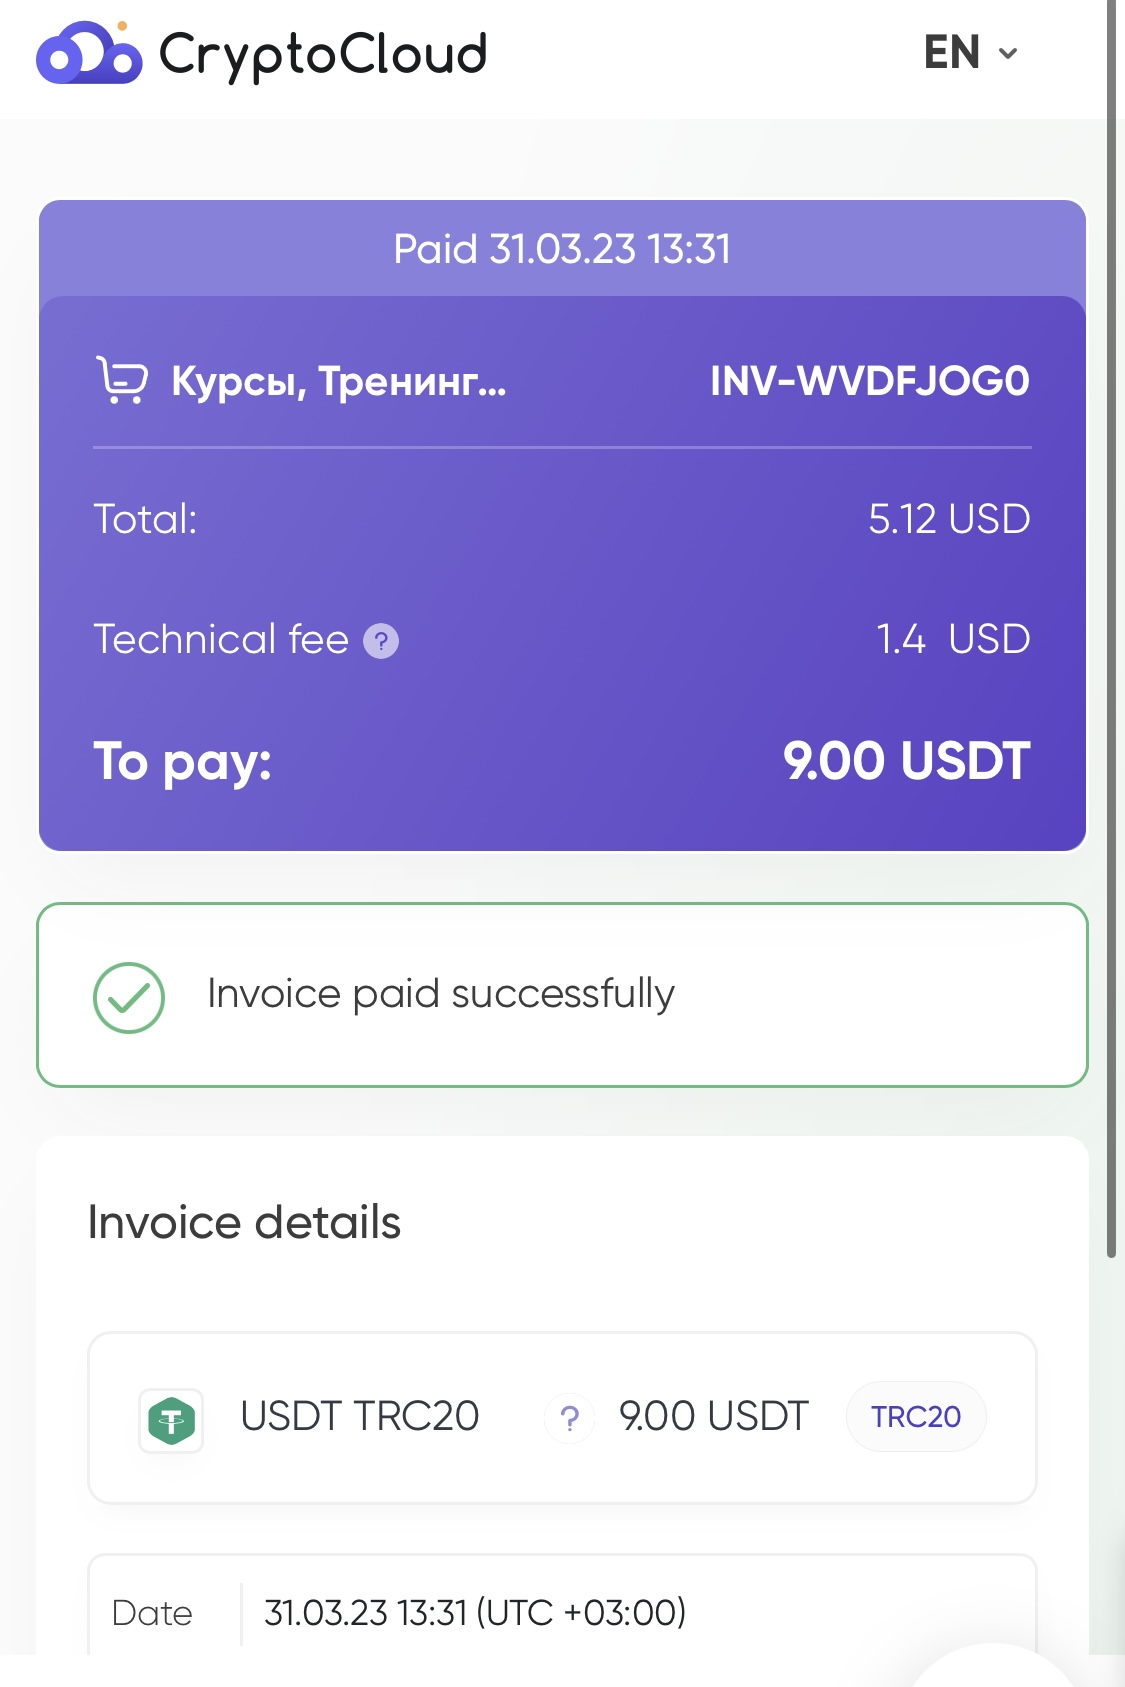Click the Курсы, Тренинг... product title
Image resolution: width=1125 pixels, height=1687 pixels.
pyautogui.click(x=339, y=381)
